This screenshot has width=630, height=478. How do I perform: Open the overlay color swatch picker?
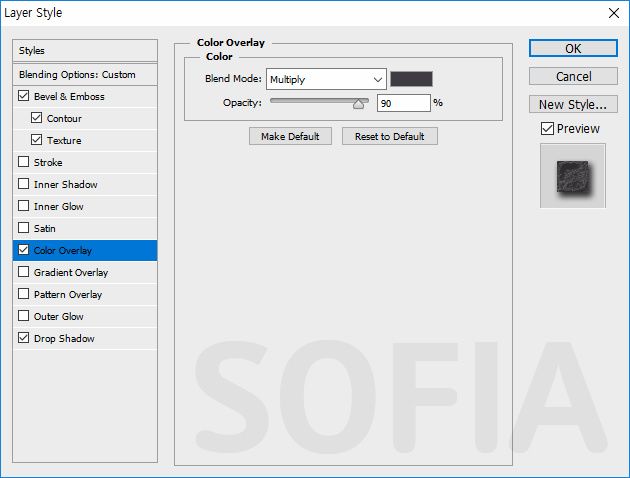(411, 79)
